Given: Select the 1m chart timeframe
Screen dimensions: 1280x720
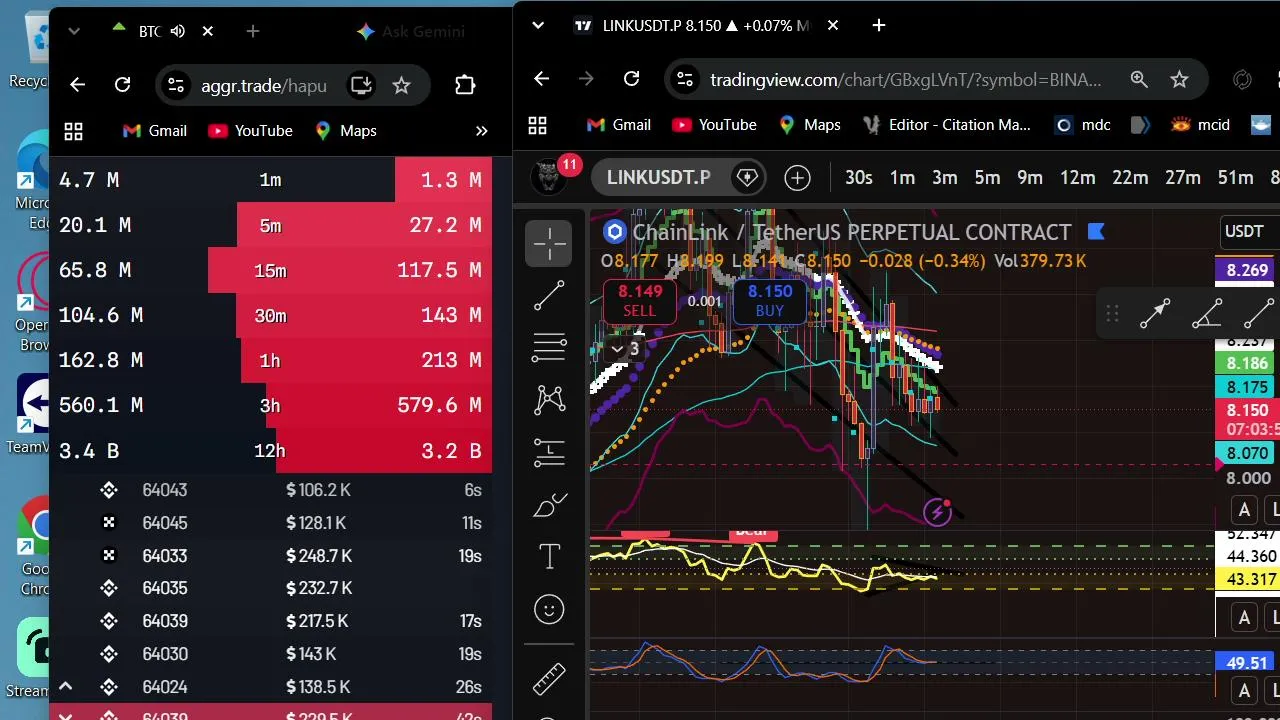Looking at the screenshot, I should coord(902,178).
